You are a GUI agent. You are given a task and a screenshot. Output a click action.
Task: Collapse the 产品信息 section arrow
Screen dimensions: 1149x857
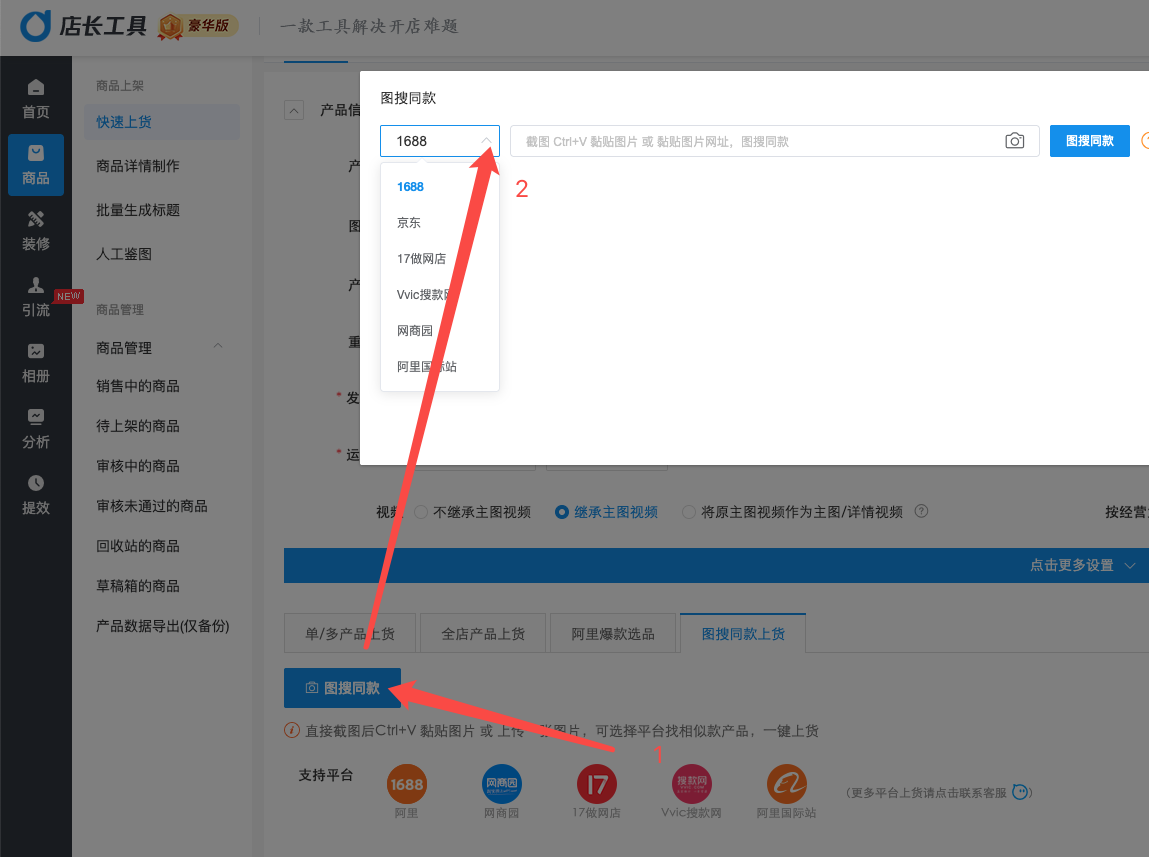pyautogui.click(x=294, y=111)
